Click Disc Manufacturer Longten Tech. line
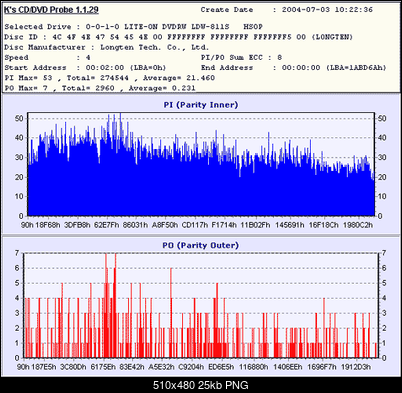The height and width of the screenshot is (393, 402). point(107,47)
